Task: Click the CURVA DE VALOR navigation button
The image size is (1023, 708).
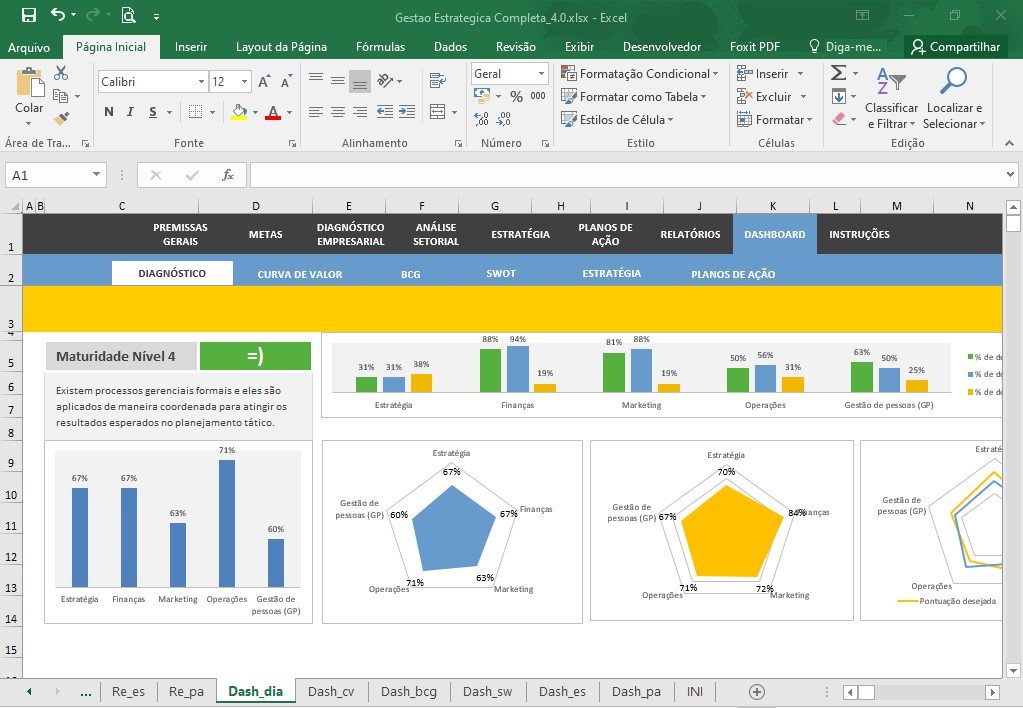Action: 299,274
